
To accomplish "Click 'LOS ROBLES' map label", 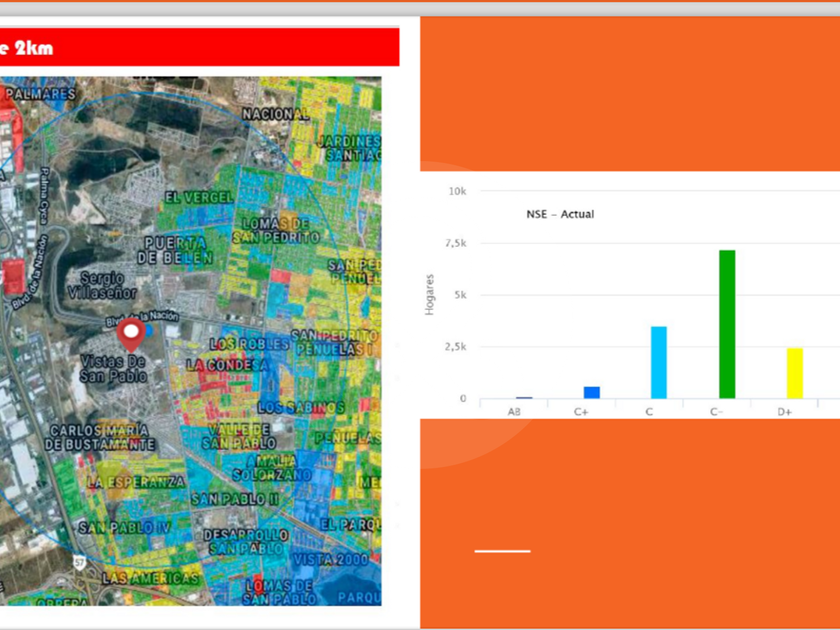I will (250, 344).
